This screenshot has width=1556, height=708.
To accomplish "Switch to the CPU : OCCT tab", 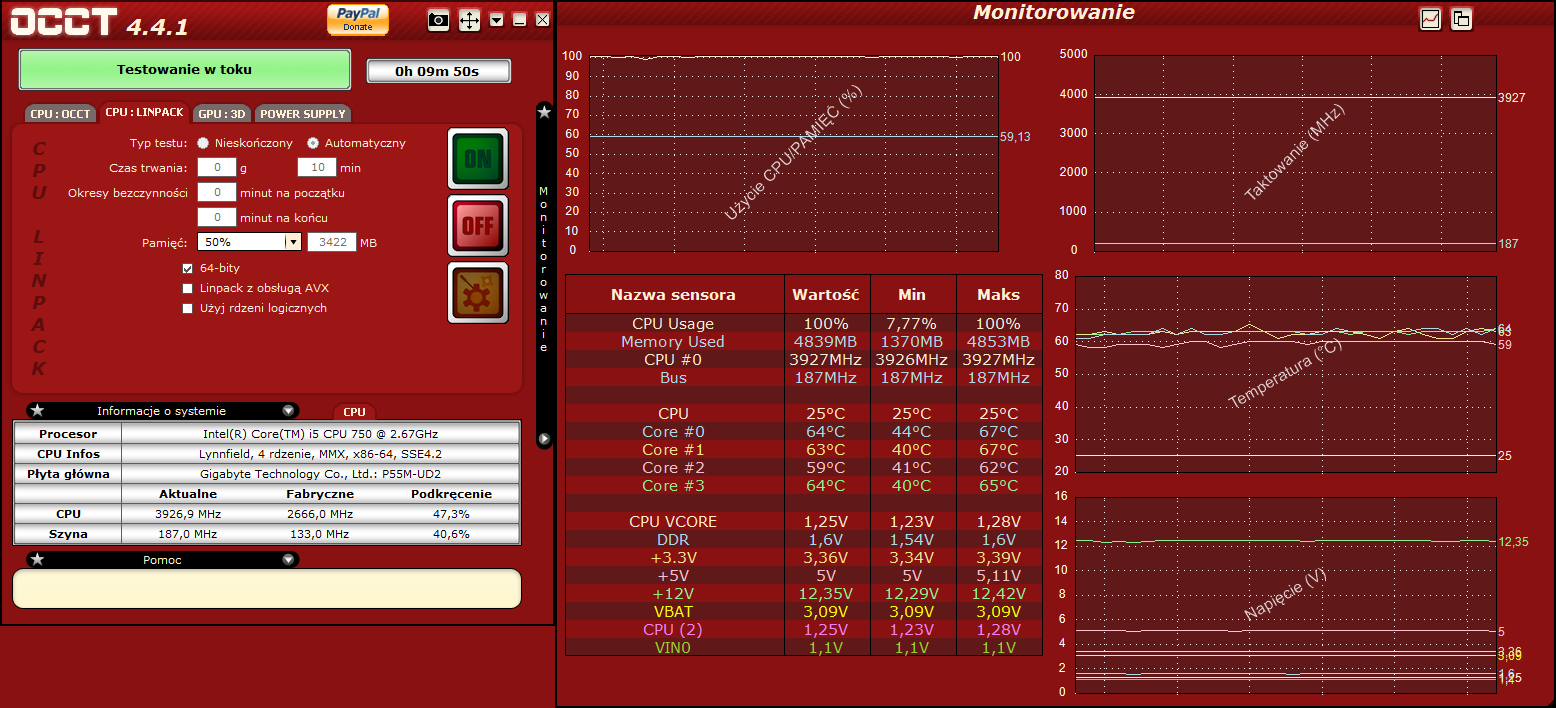I will (61, 114).
